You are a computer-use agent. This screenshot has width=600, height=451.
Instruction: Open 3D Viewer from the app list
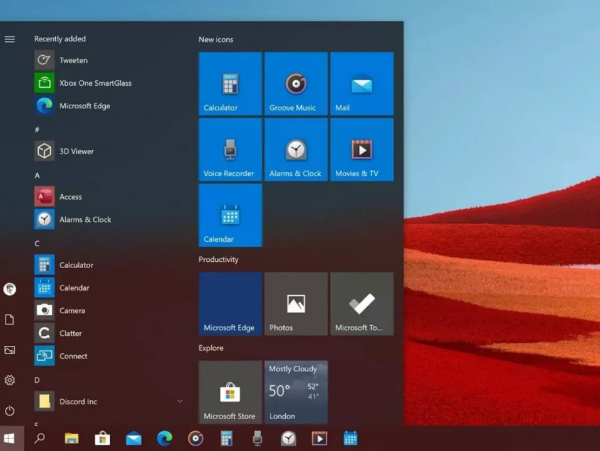109,151
